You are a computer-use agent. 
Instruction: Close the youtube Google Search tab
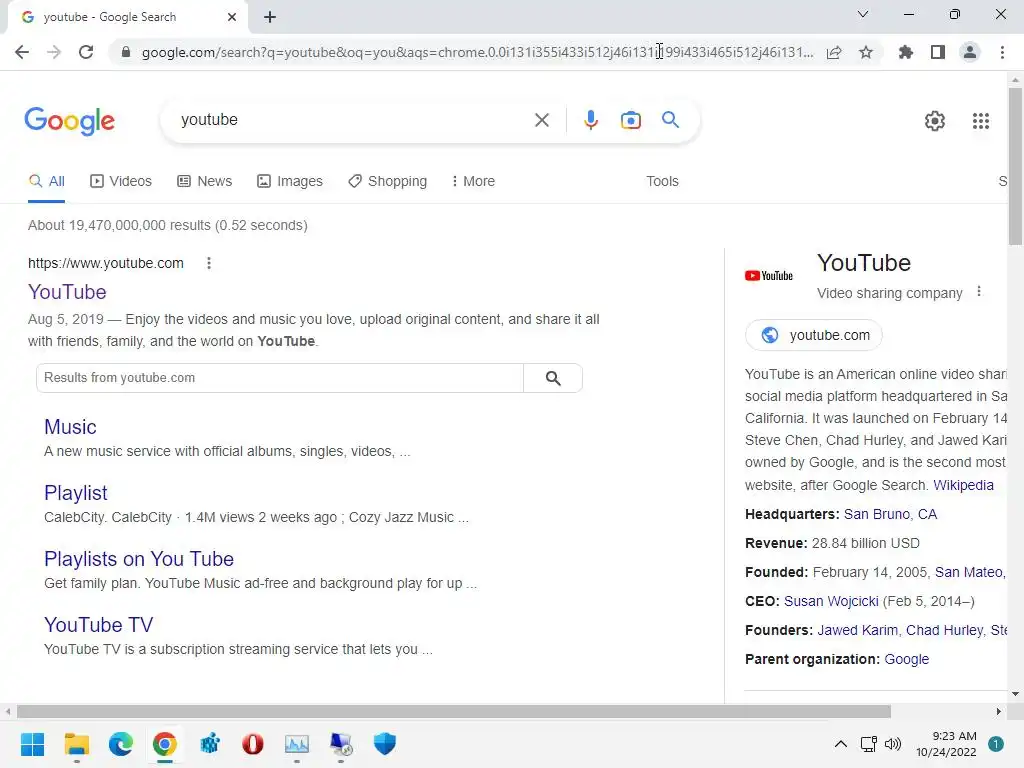click(232, 17)
